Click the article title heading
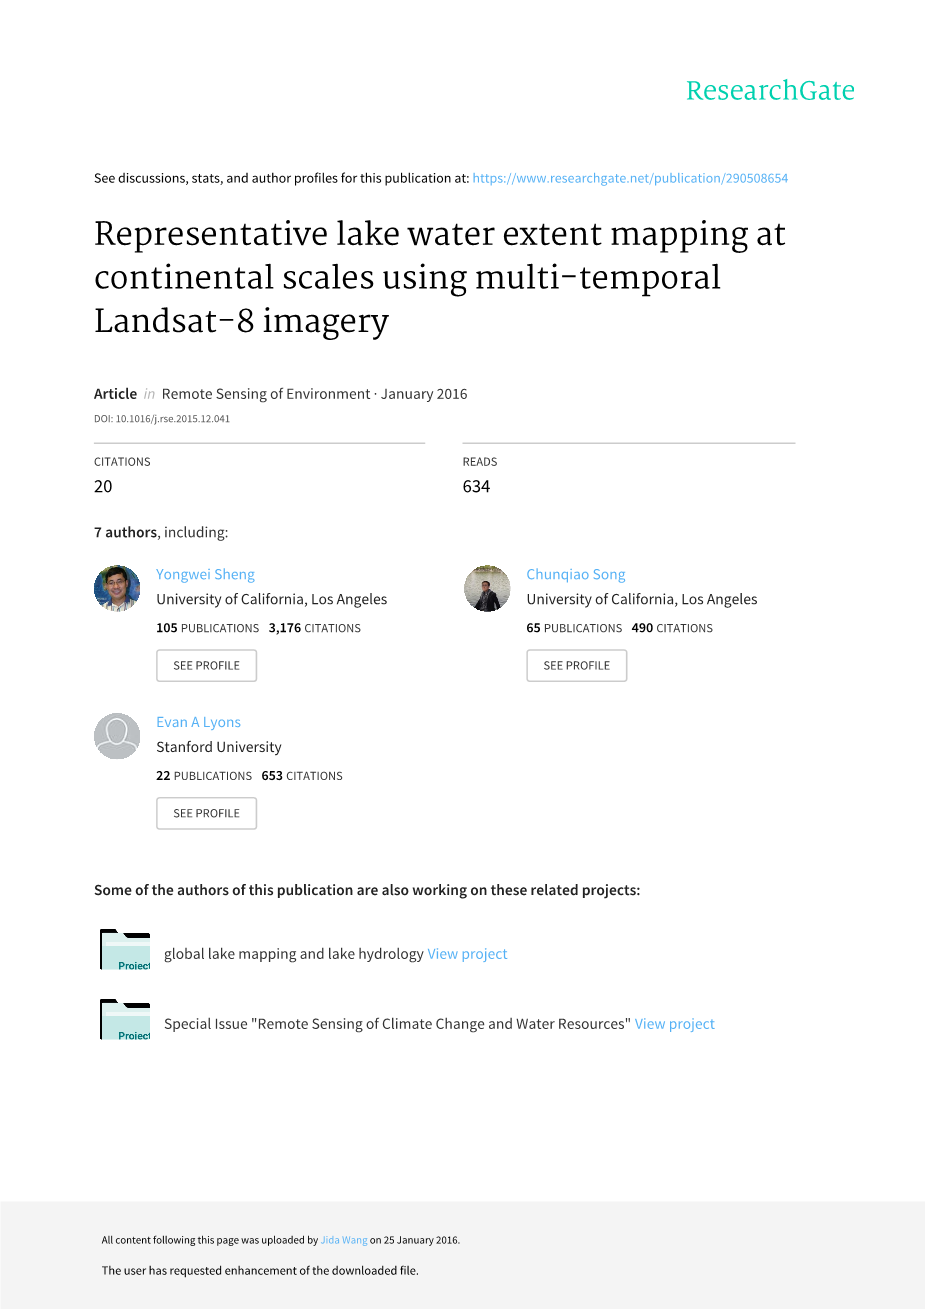 [x=440, y=277]
